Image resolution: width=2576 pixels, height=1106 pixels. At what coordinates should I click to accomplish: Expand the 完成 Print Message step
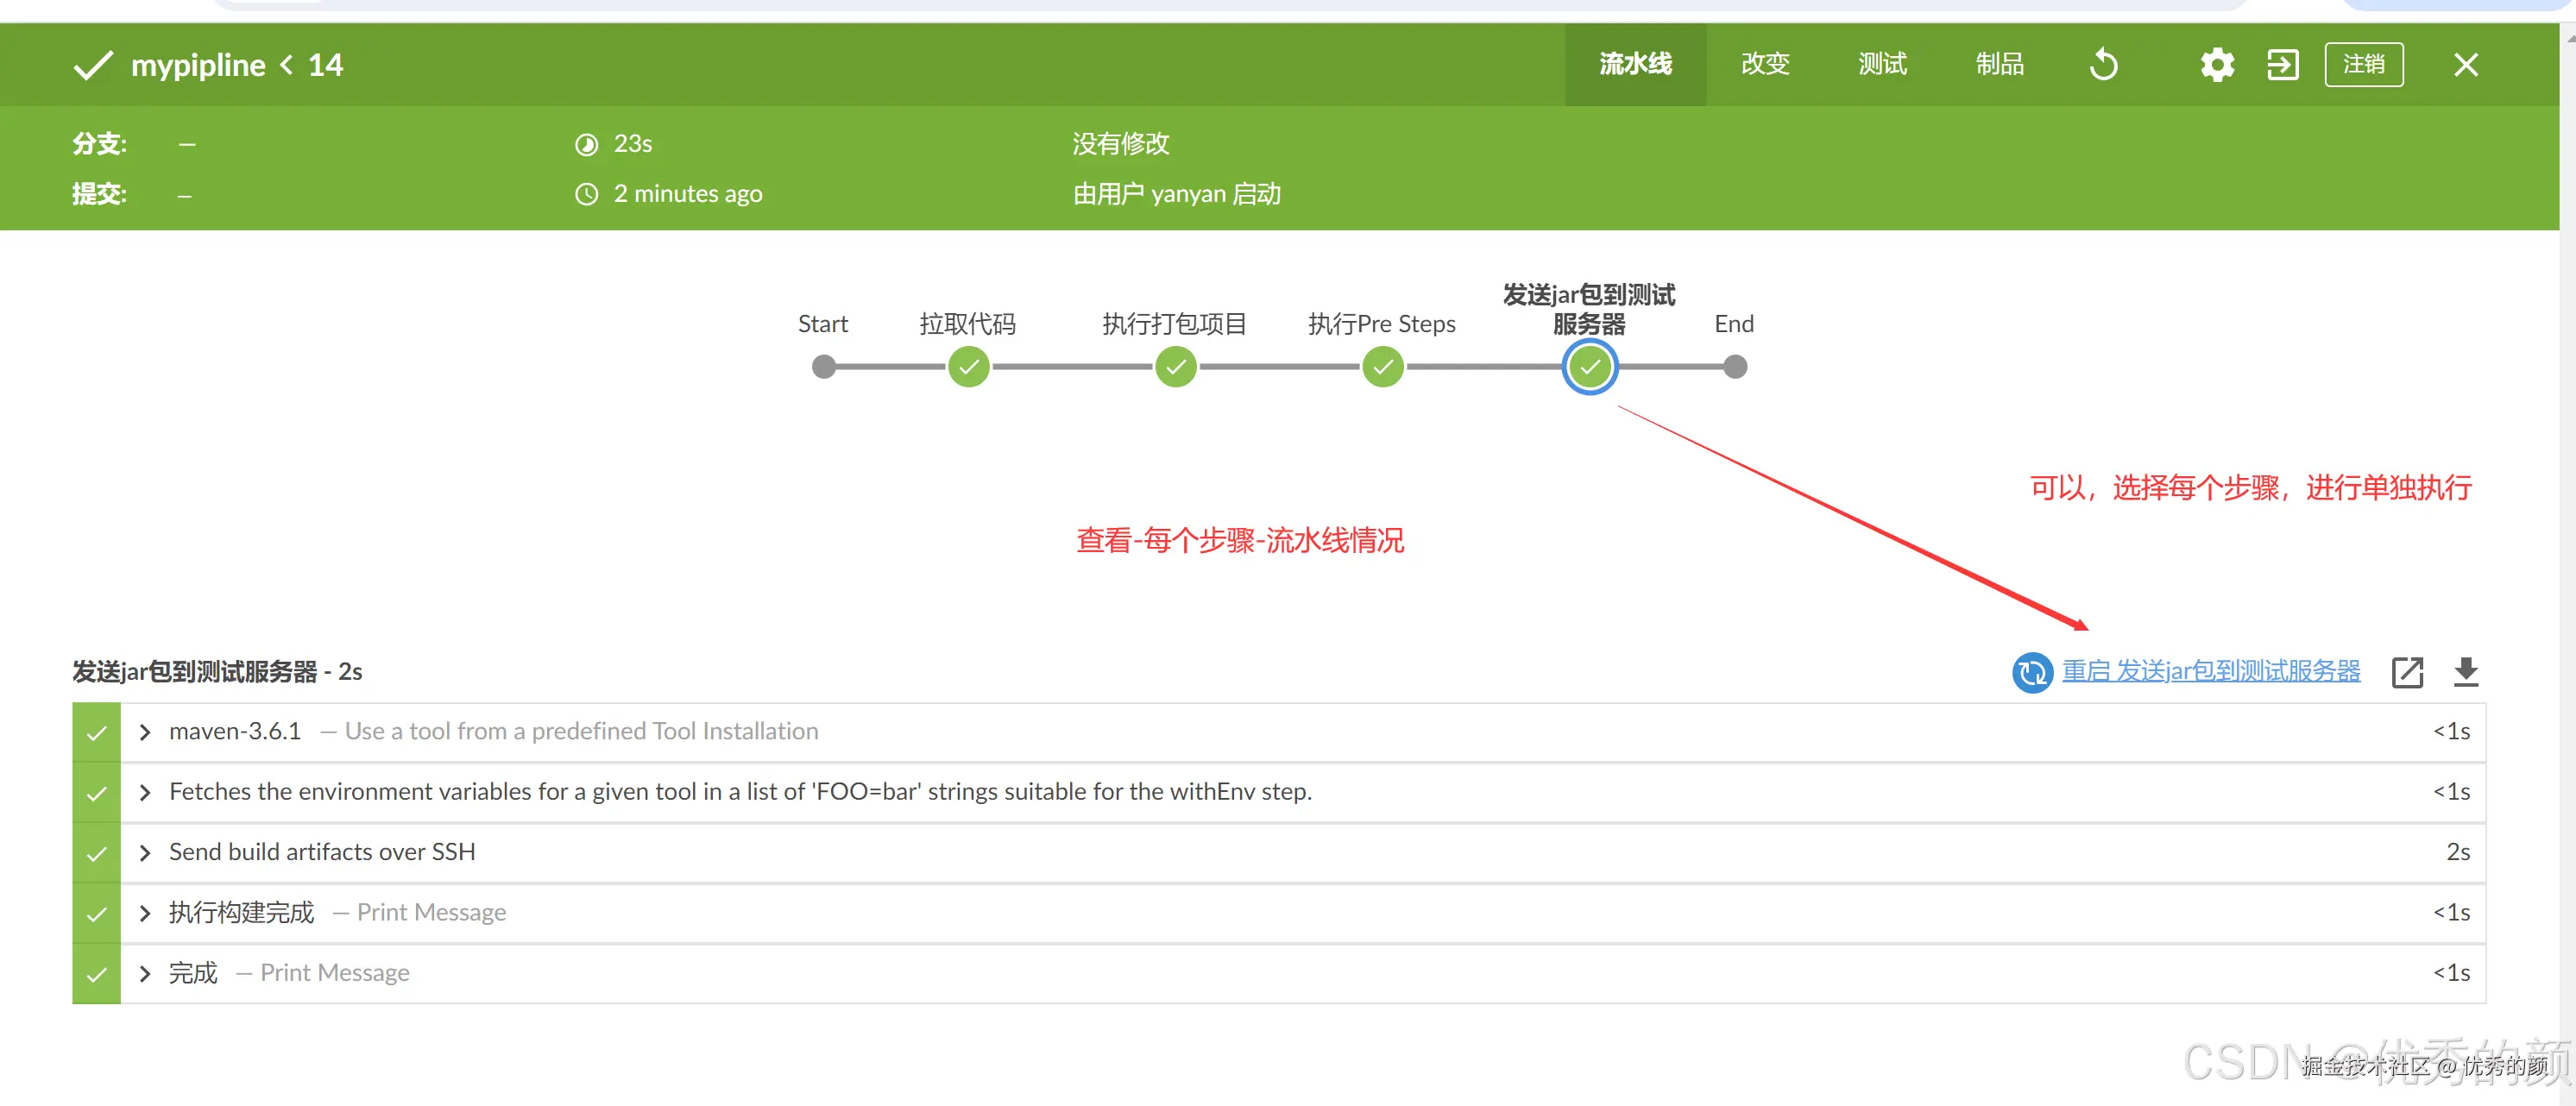pyautogui.click(x=145, y=974)
